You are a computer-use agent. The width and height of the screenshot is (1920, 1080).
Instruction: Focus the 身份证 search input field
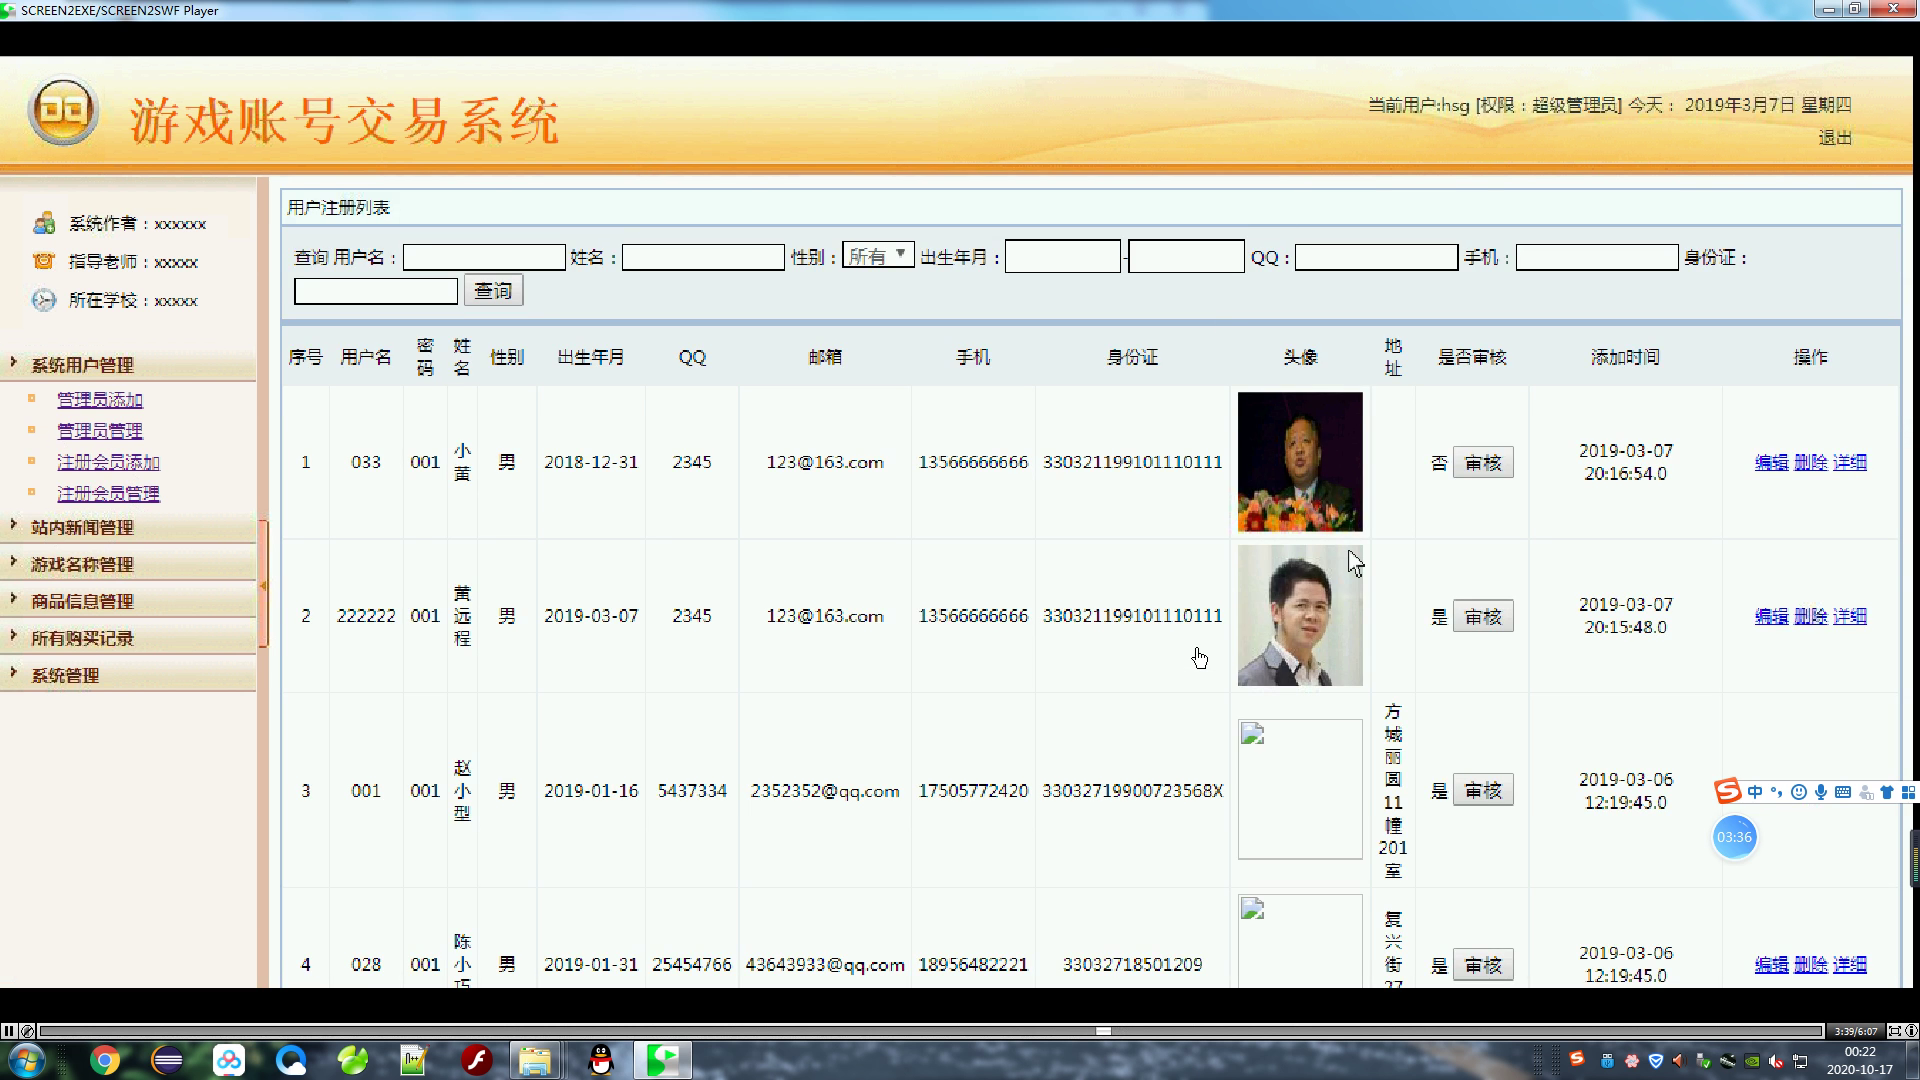pyautogui.click(x=376, y=291)
